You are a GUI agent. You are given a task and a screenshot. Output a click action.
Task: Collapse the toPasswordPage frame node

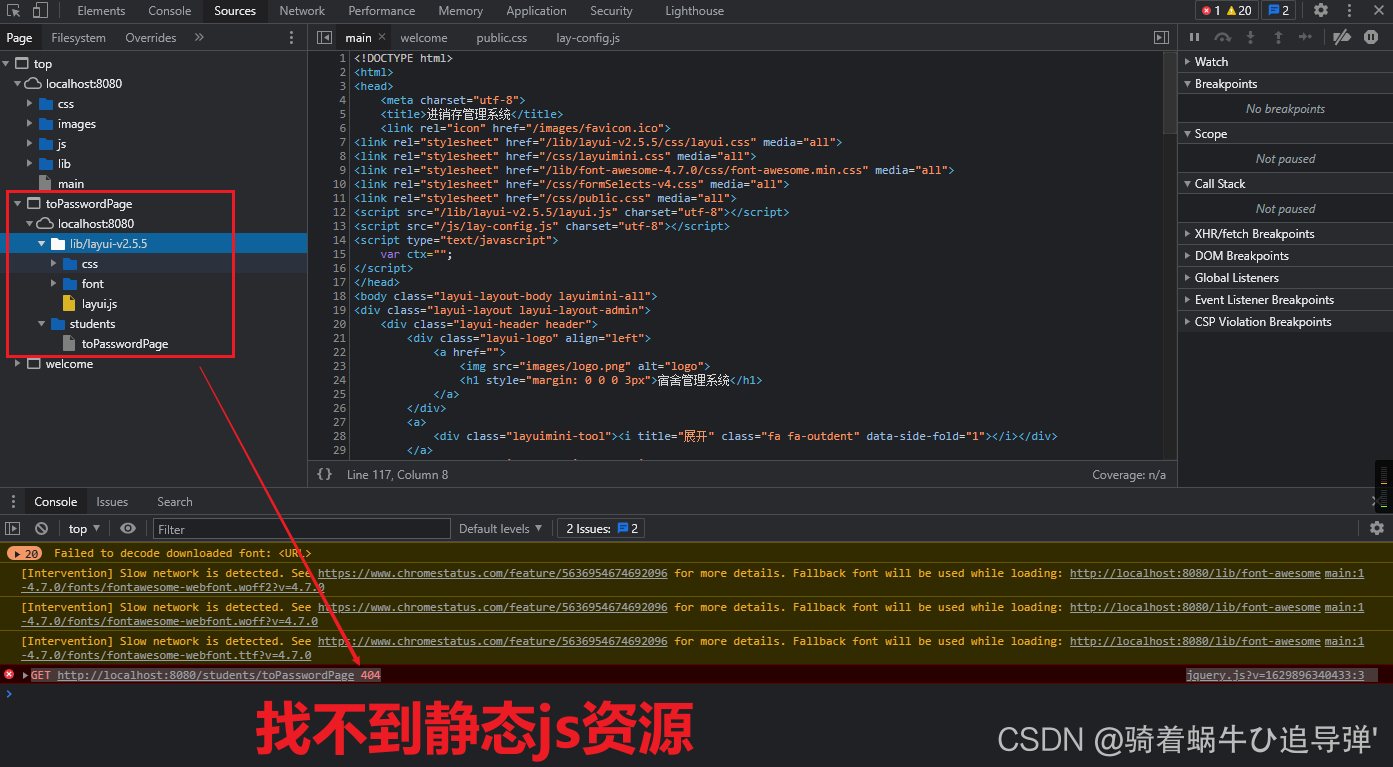[x=19, y=204]
